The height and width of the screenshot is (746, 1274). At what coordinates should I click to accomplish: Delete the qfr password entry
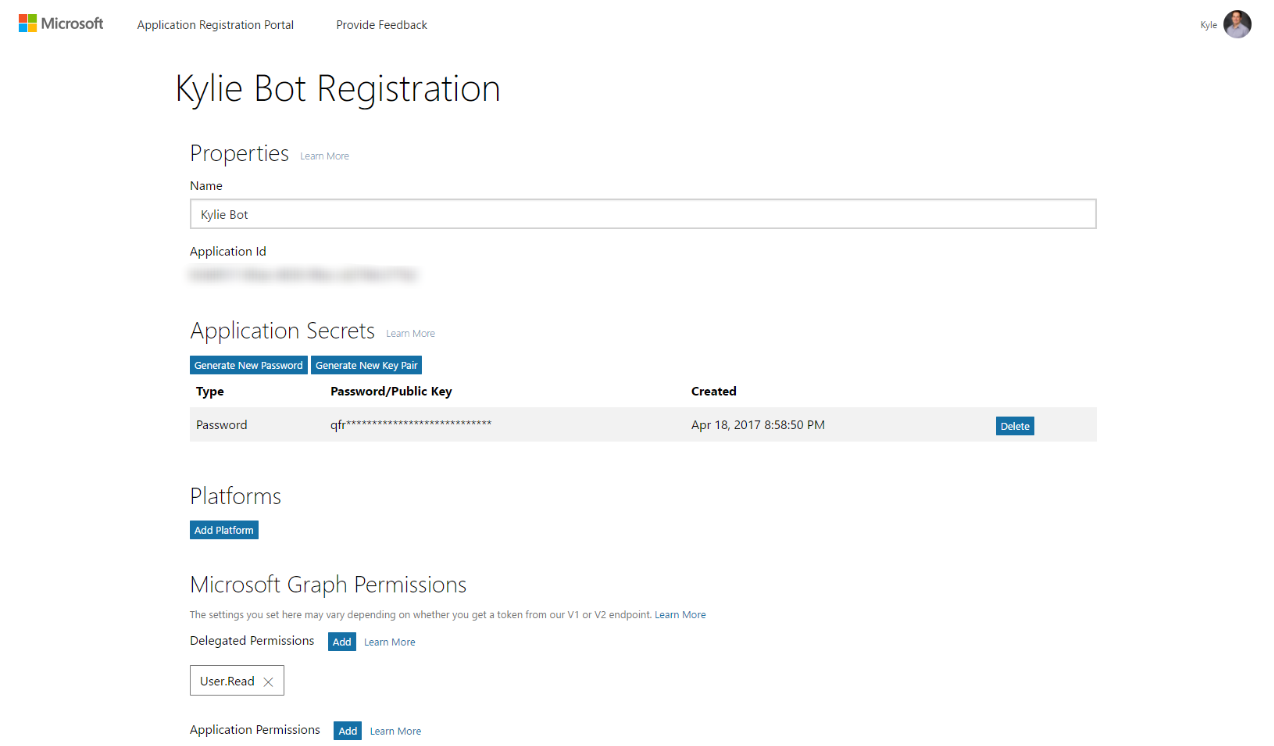(x=1014, y=426)
